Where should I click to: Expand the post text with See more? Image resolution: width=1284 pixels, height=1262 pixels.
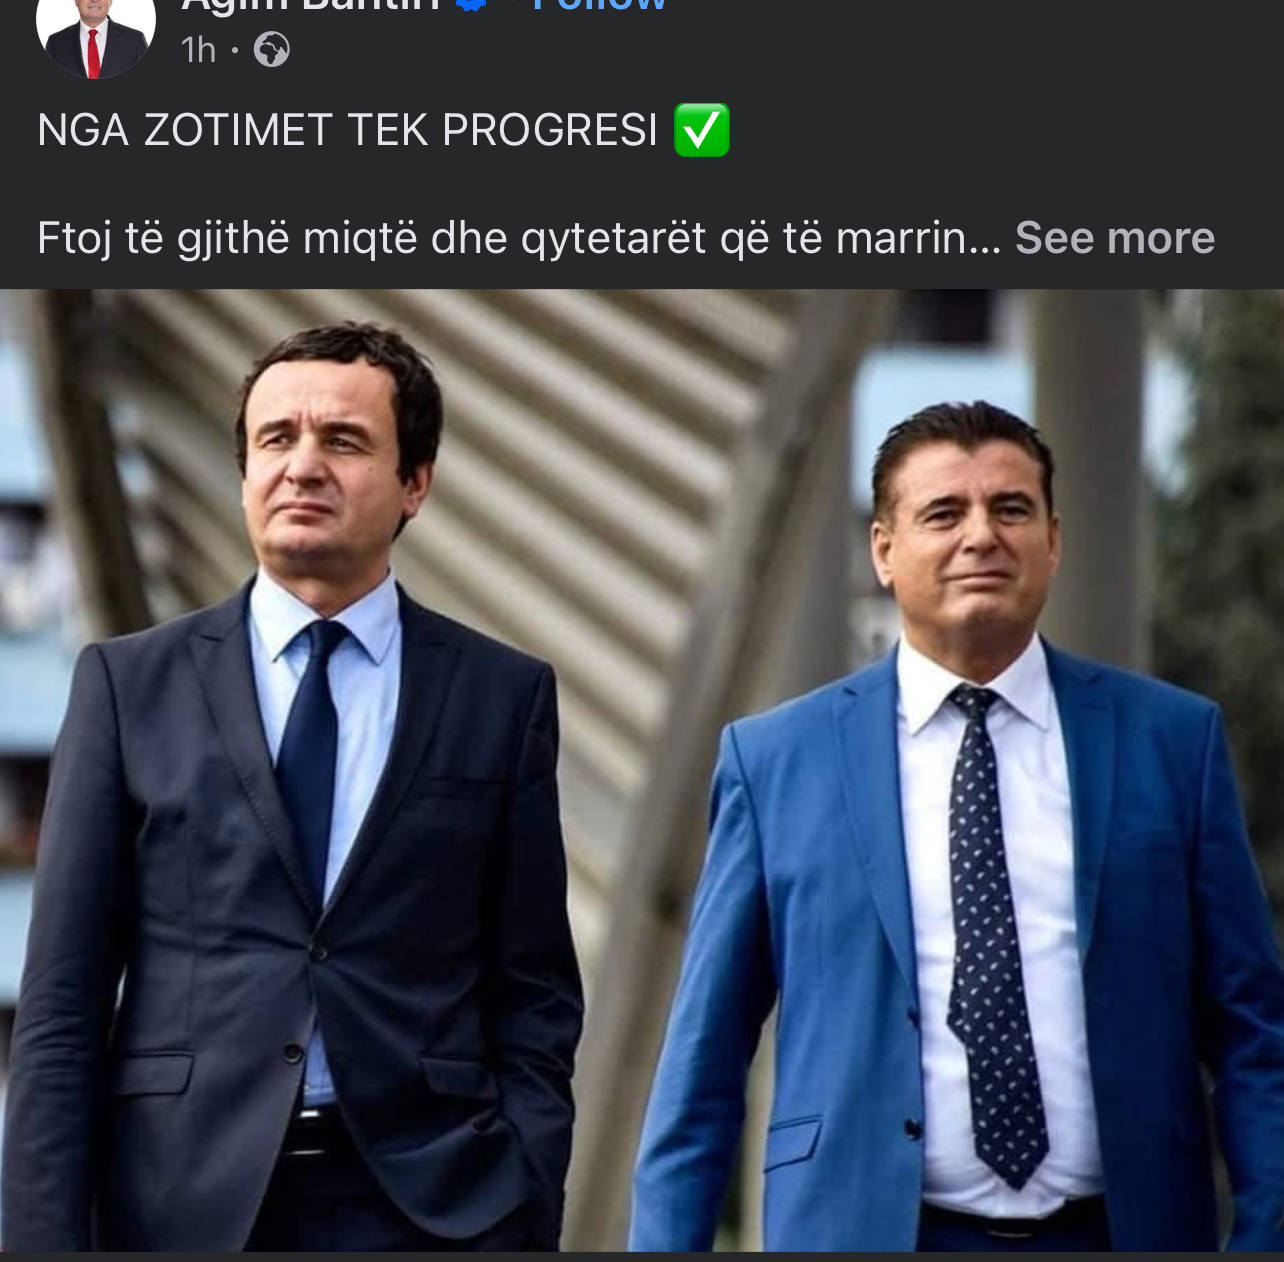tap(1115, 238)
